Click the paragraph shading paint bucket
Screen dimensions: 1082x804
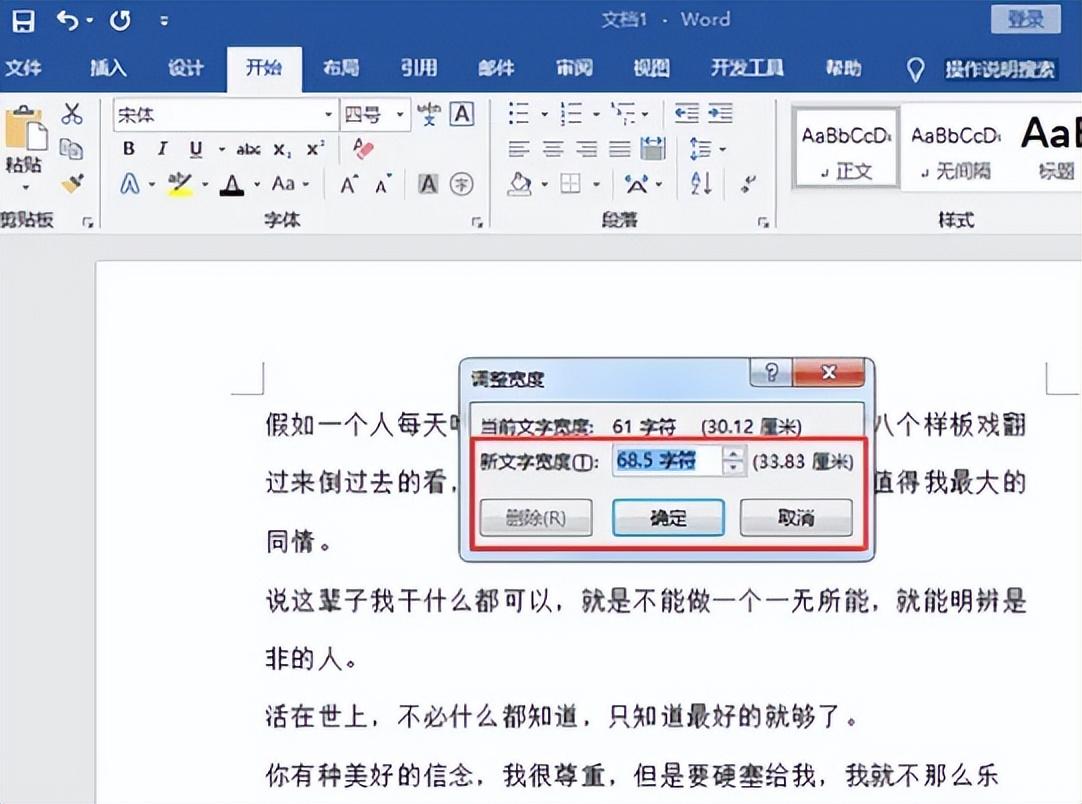coord(520,184)
